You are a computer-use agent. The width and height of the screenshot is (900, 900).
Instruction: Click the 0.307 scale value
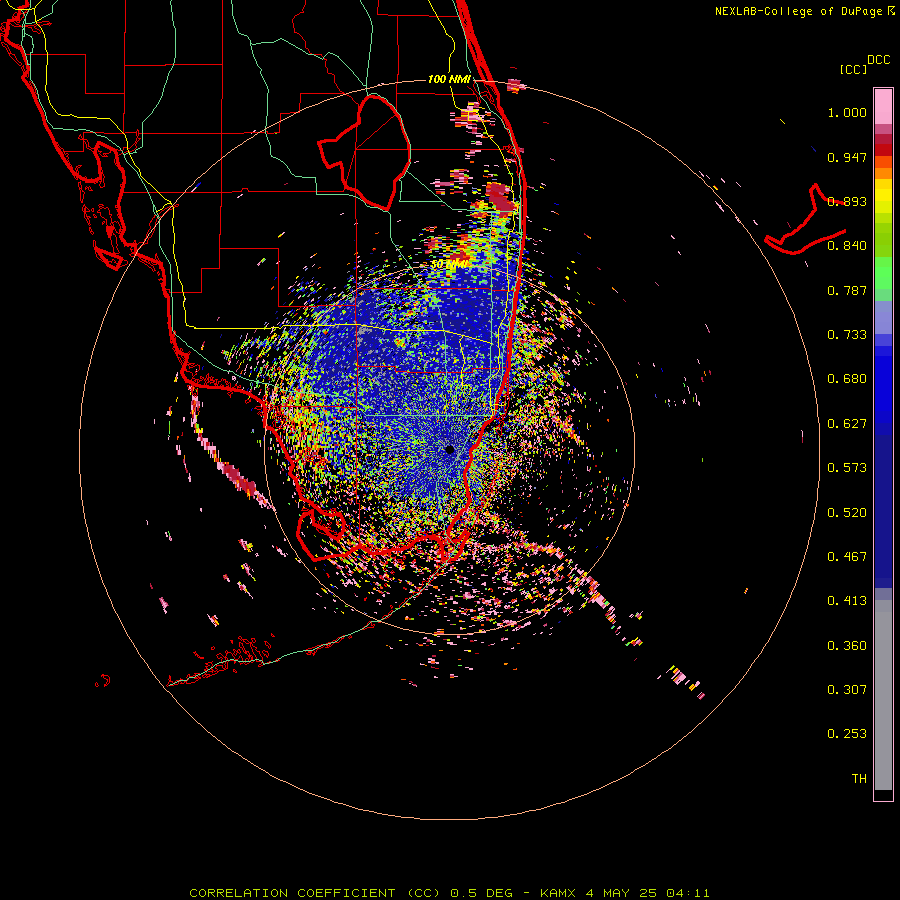tap(847, 690)
